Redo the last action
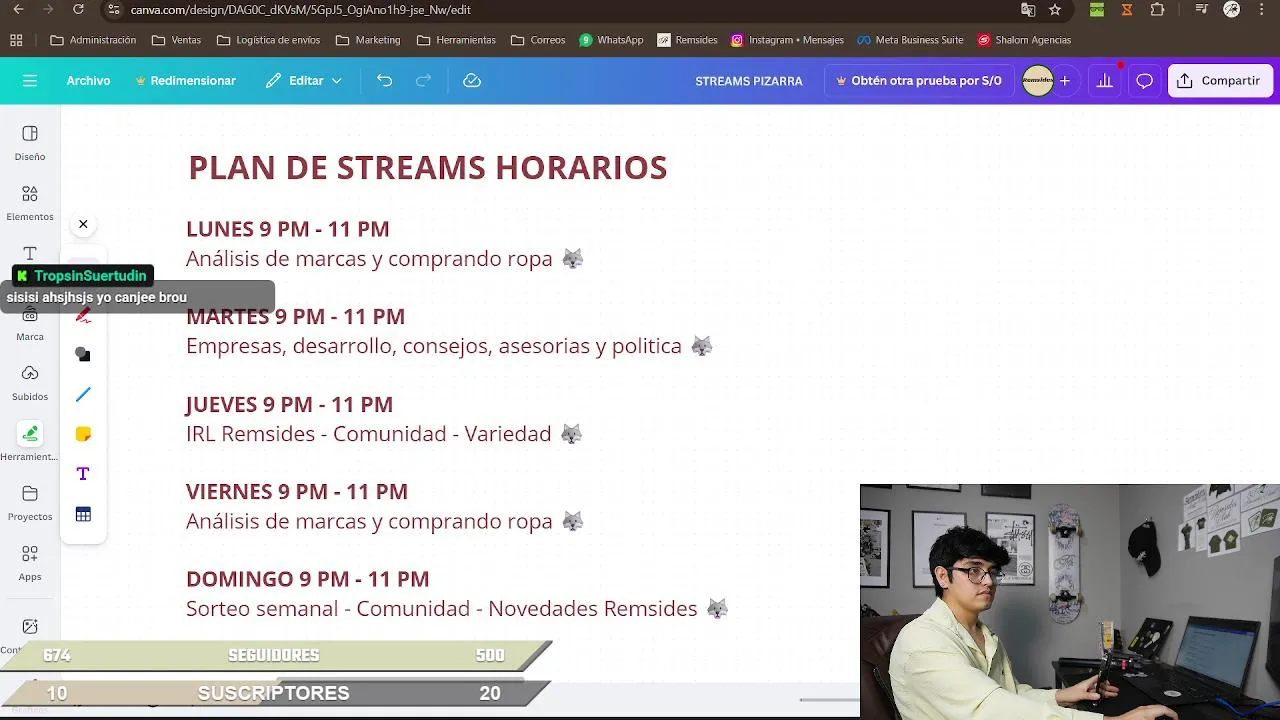Viewport: 1280px width, 720px height. (423, 81)
